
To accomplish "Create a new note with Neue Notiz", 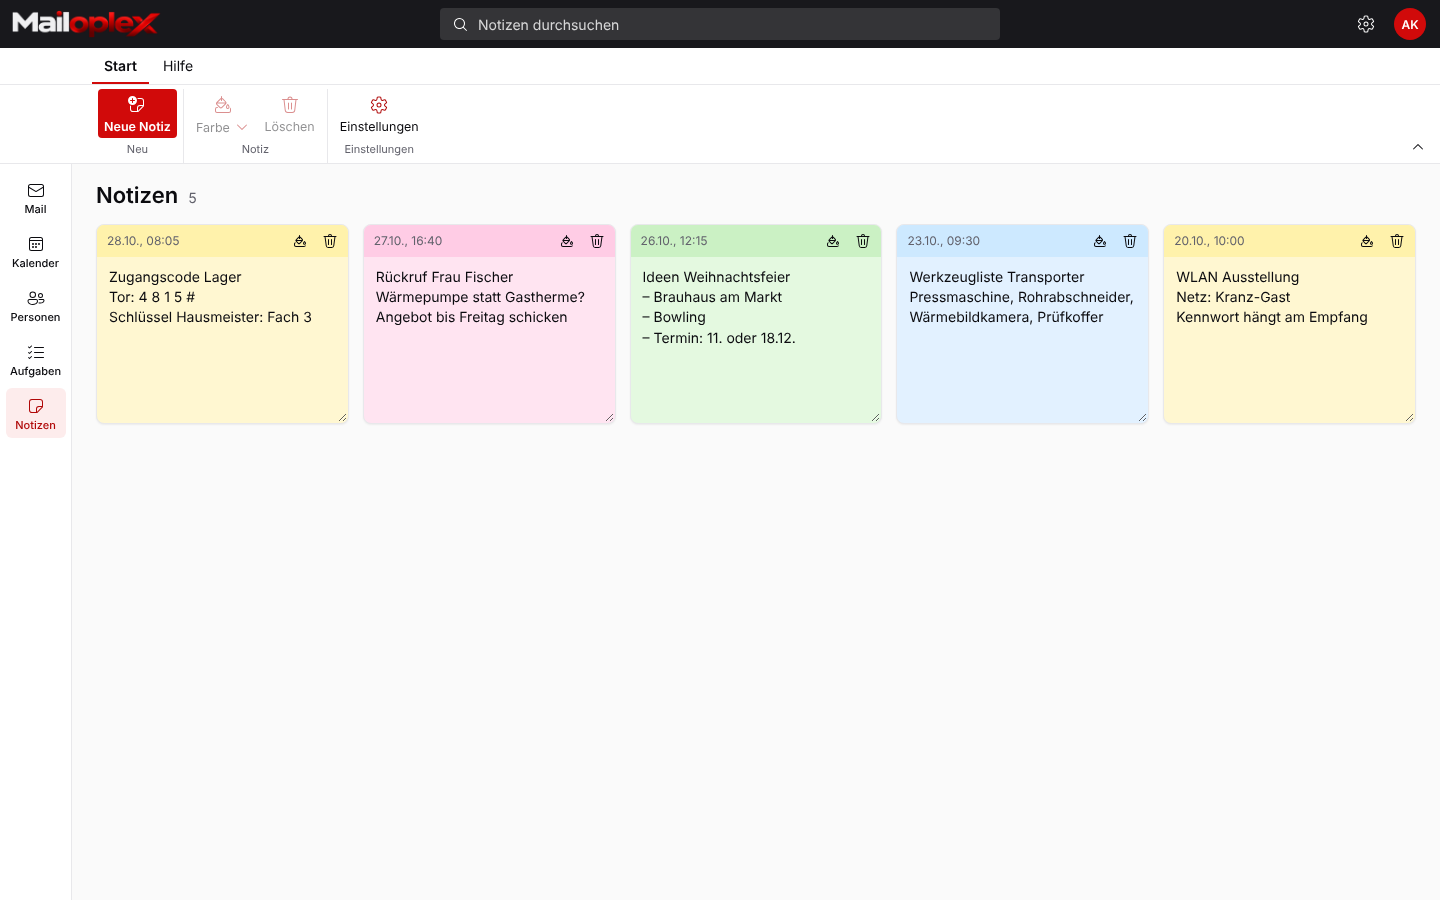I will (x=137, y=114).
